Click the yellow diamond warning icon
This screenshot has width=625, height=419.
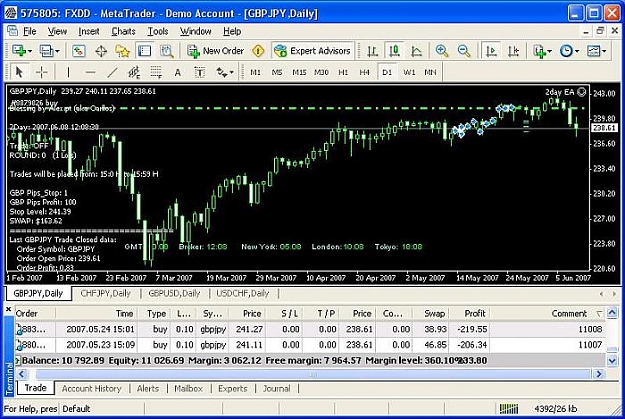pyautogui.click(x=258, y=51)
